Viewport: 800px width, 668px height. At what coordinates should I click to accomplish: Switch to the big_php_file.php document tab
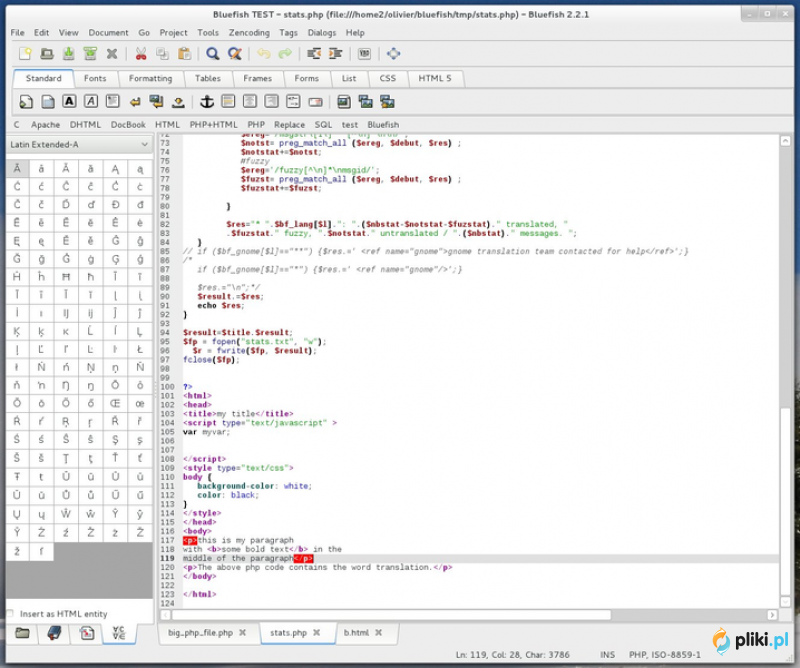point(201,633)
